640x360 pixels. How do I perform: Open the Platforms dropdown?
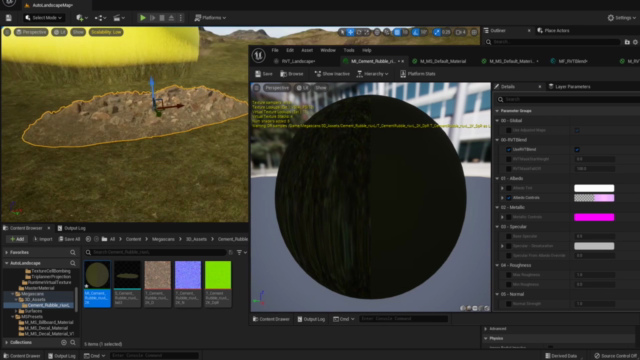pyautogui.click(x=210, y=18)
